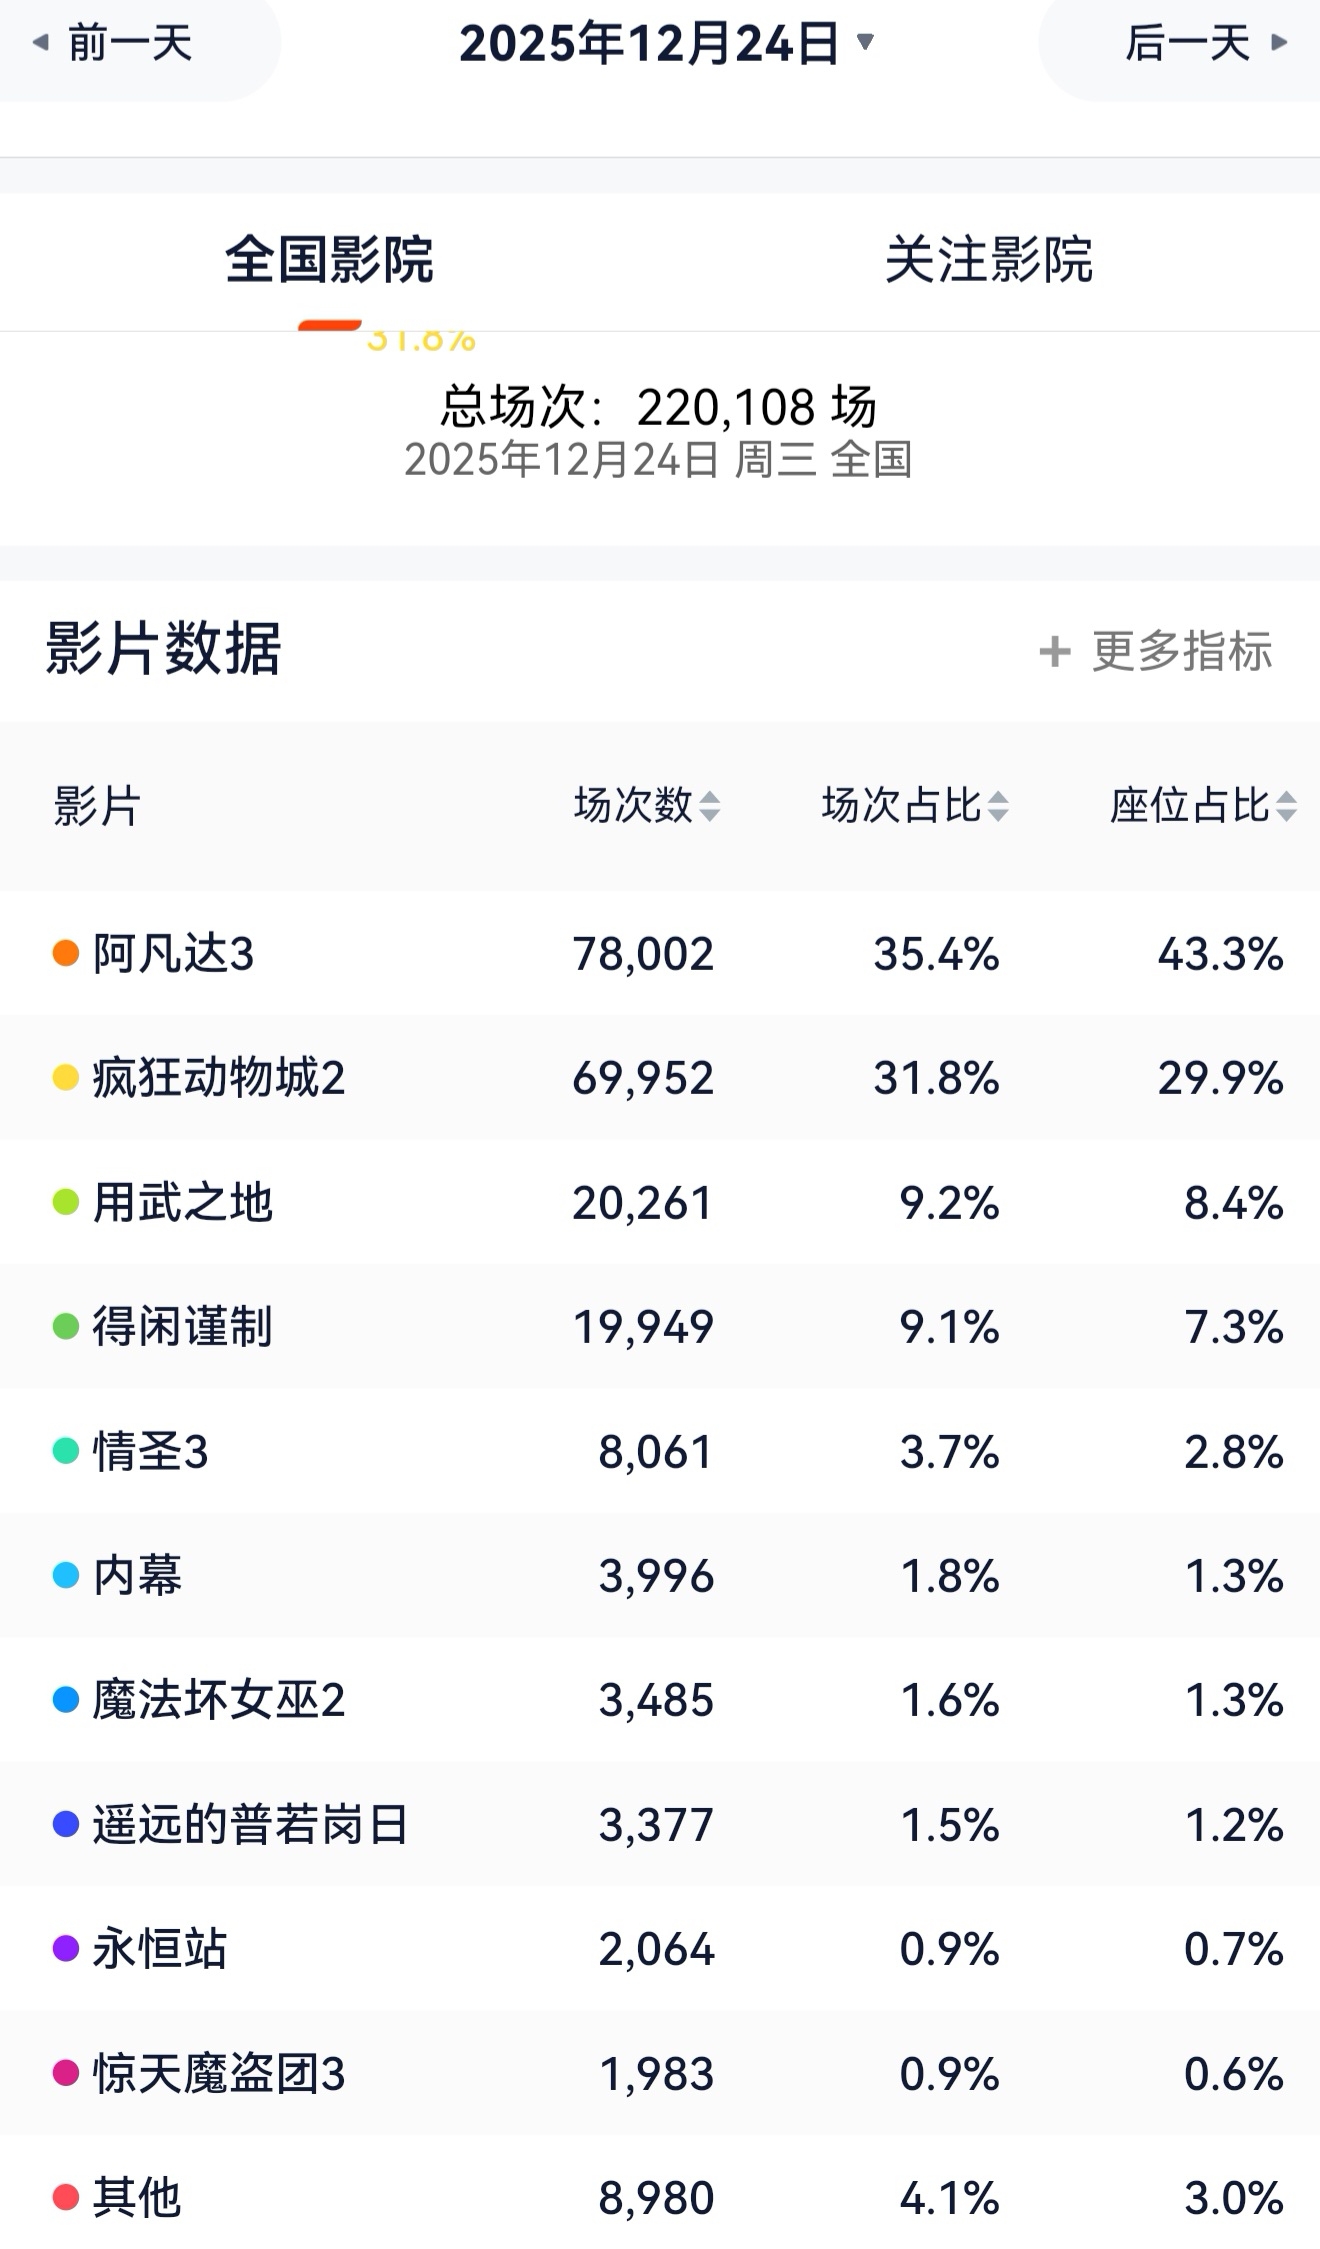This screenshot has width=1320, height=2249.
Task: Click the plus icon for 更多指标
Action: (x=1055, y=652)
